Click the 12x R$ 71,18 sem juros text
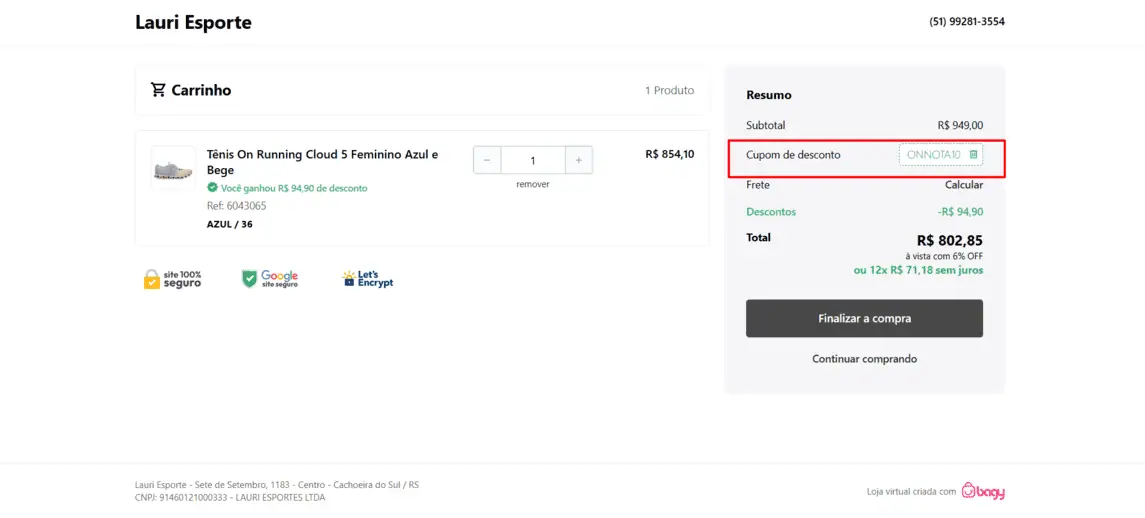Viewport: 1145px width, 518px height. click(x=919, y=270)
